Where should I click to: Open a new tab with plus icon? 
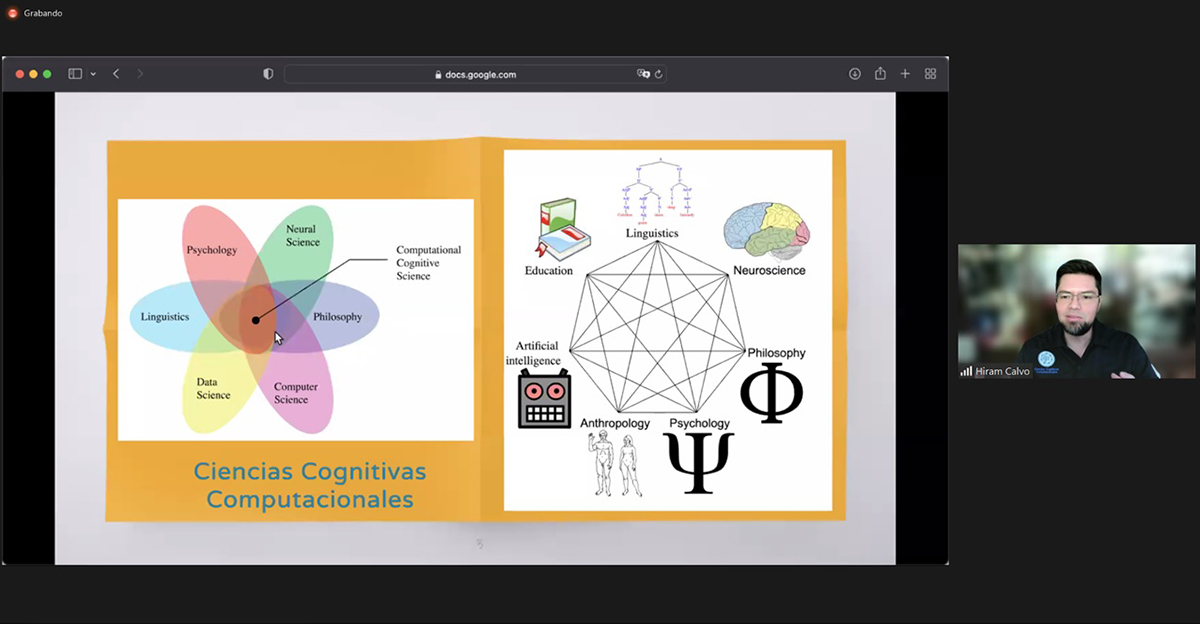click(x=905, y=74)
